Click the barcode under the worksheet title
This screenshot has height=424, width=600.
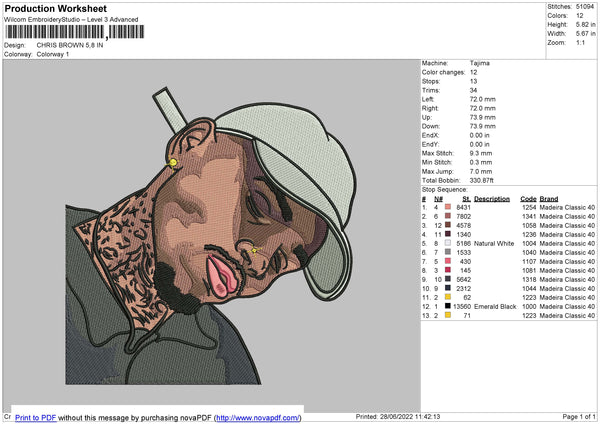pos(75,32)
